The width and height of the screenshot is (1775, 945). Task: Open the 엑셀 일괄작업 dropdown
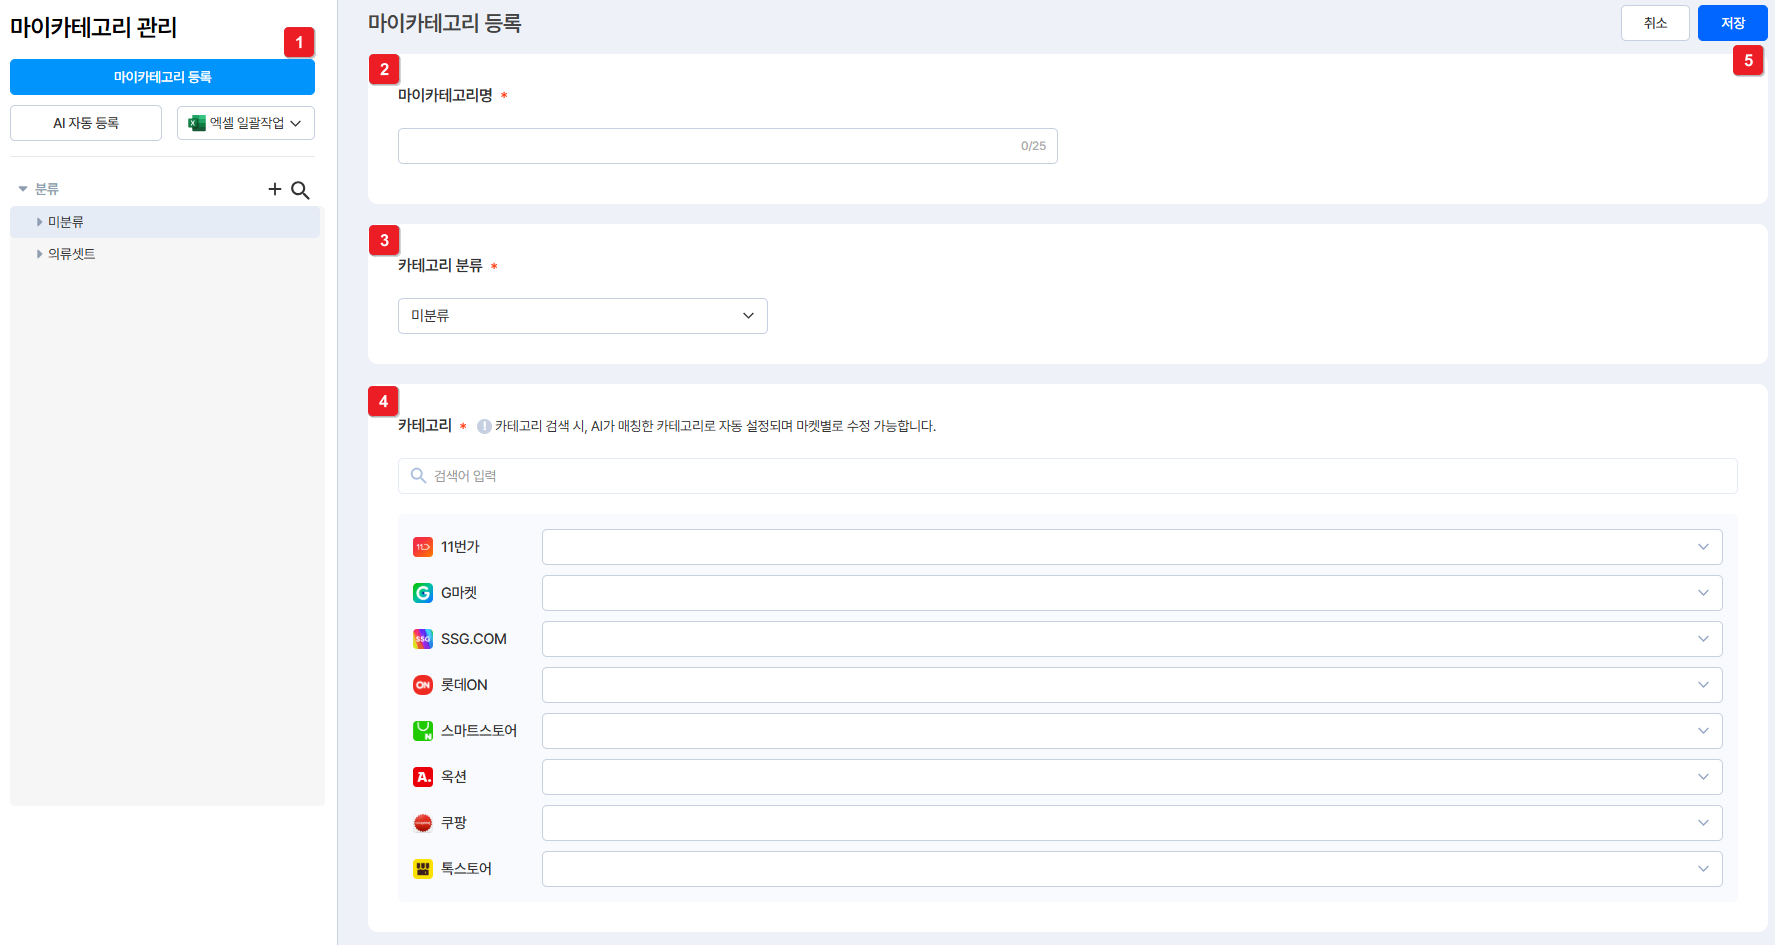point(246,123)
